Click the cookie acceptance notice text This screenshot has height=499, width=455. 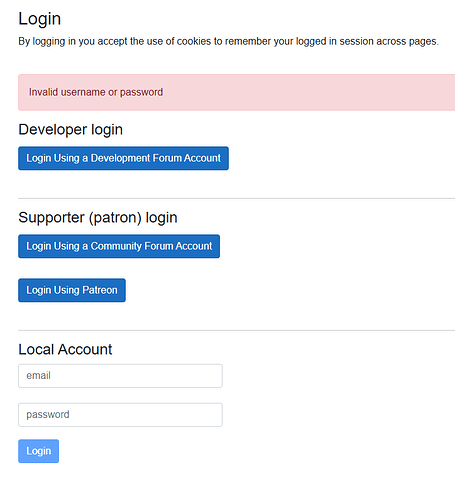click(x=228, y=41)
